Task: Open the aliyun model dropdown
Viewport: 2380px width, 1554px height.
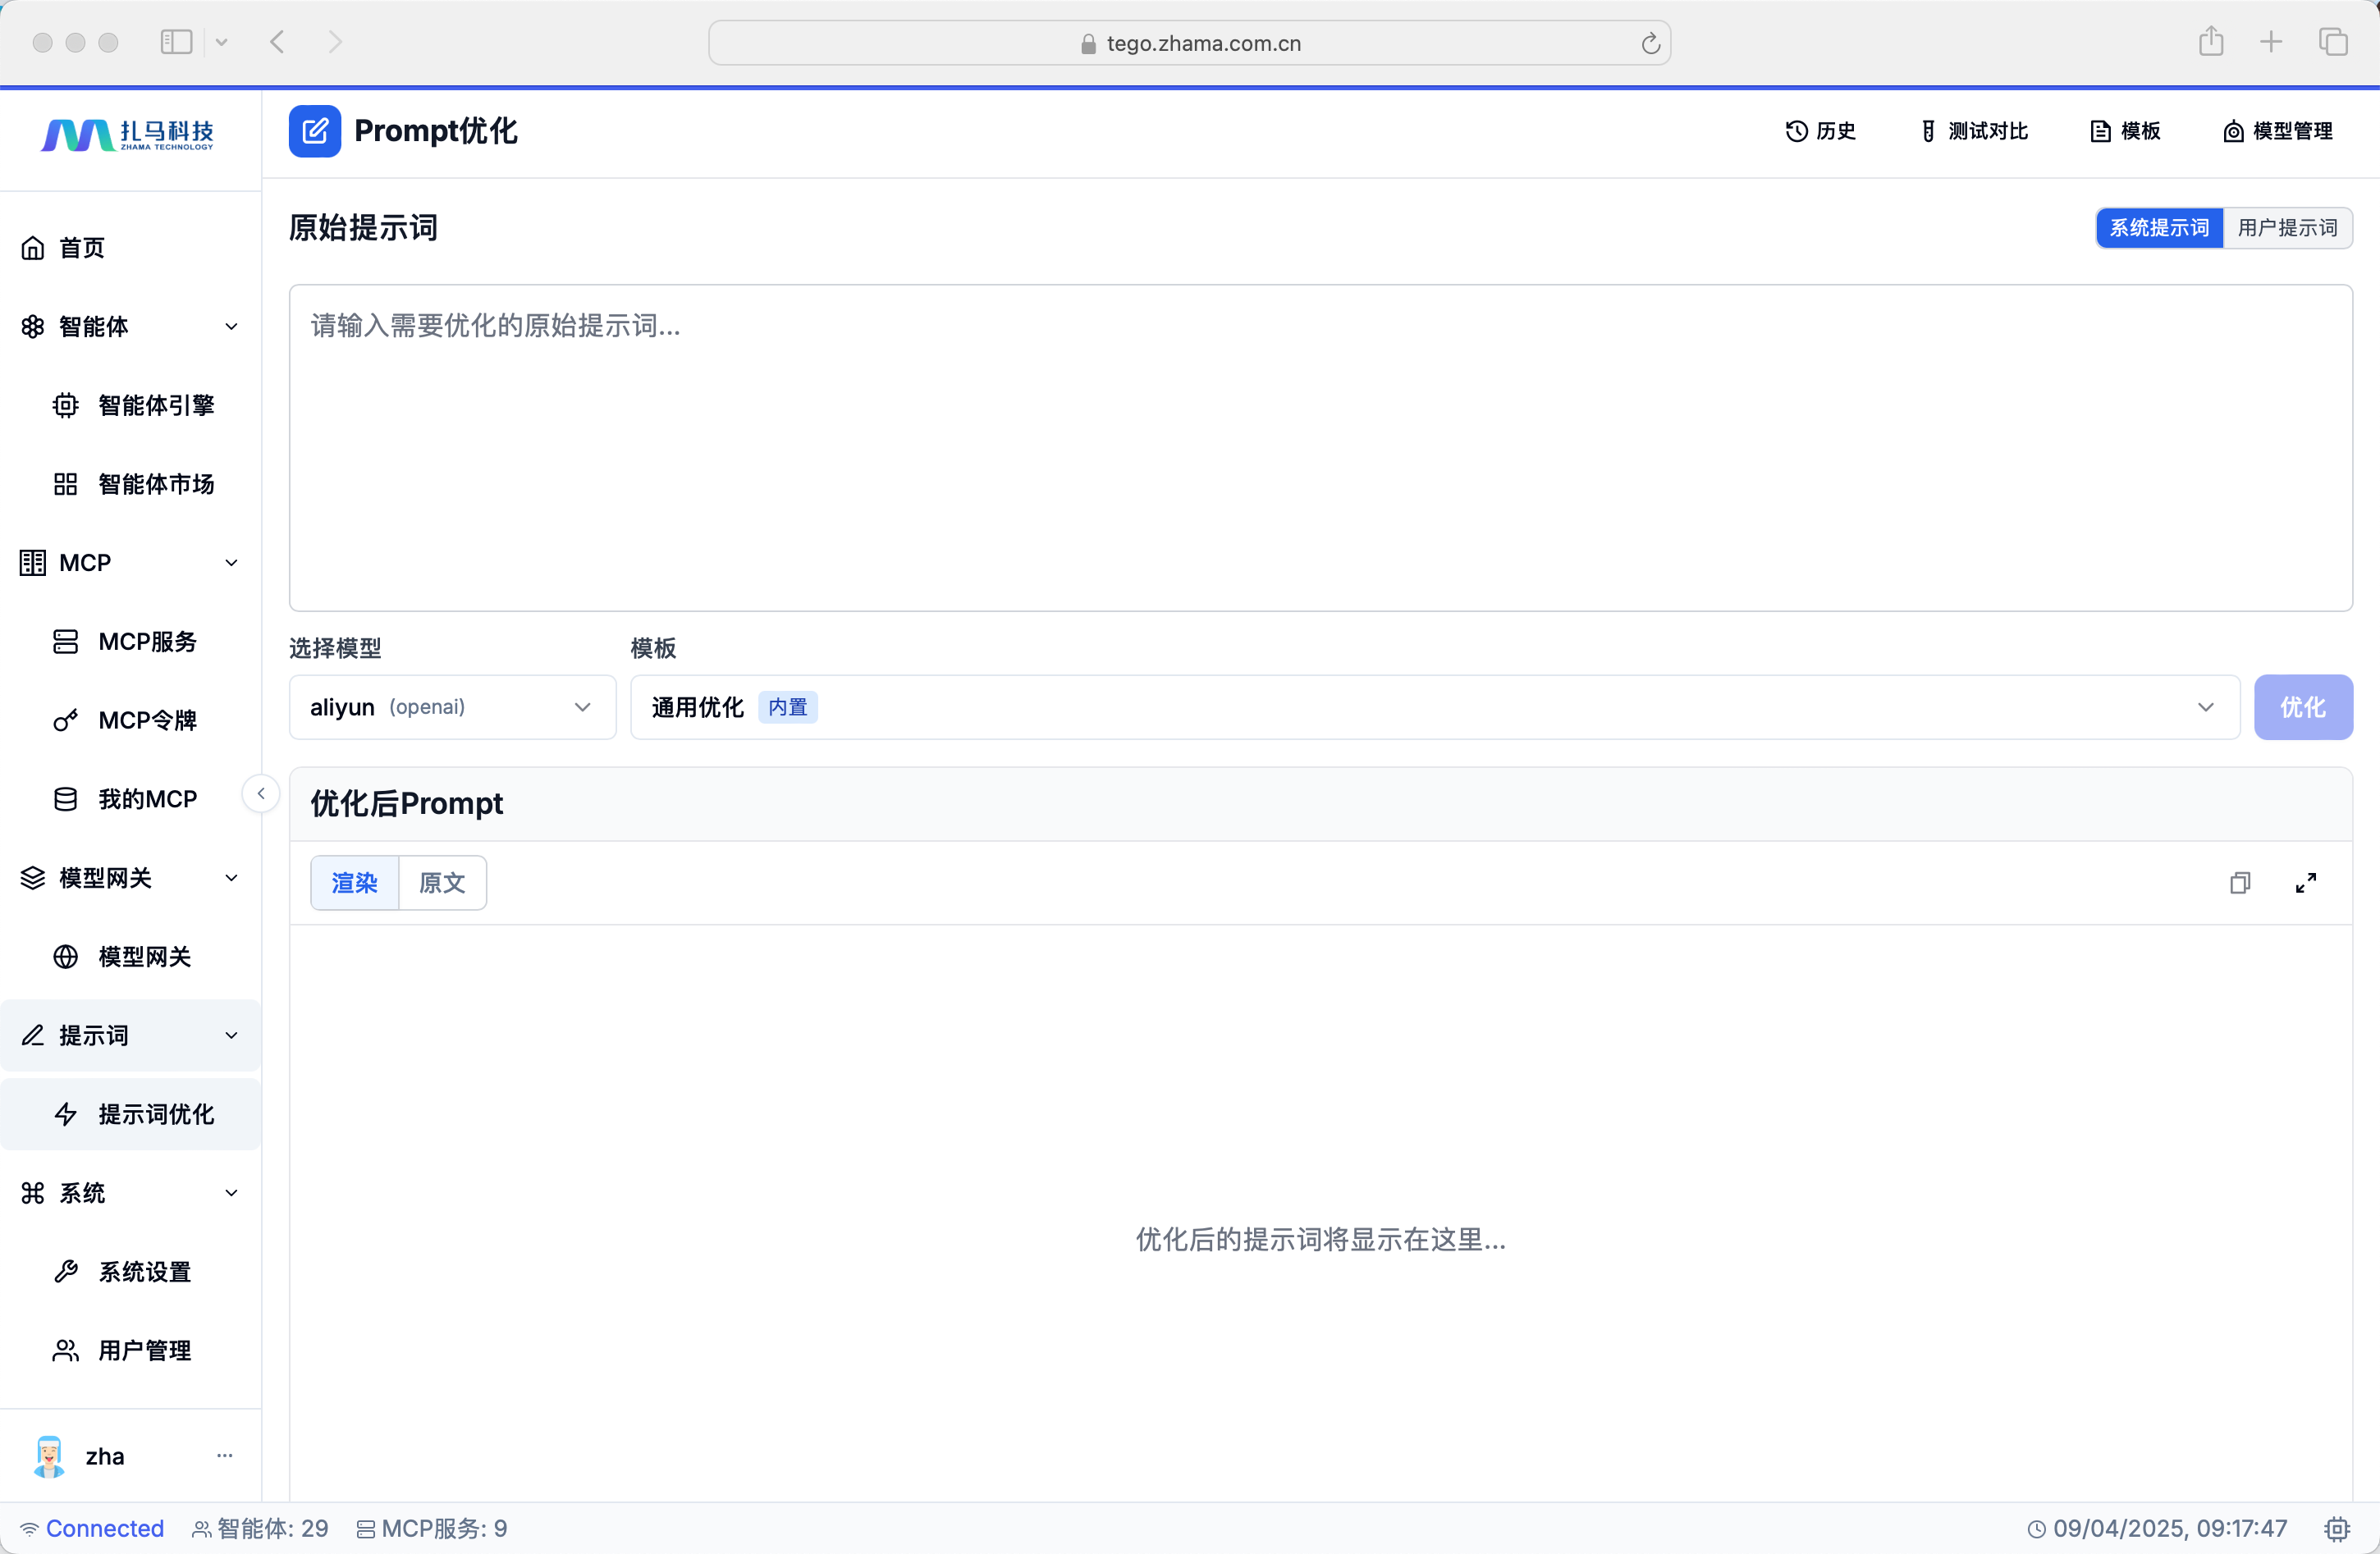Action: [452, 707]
